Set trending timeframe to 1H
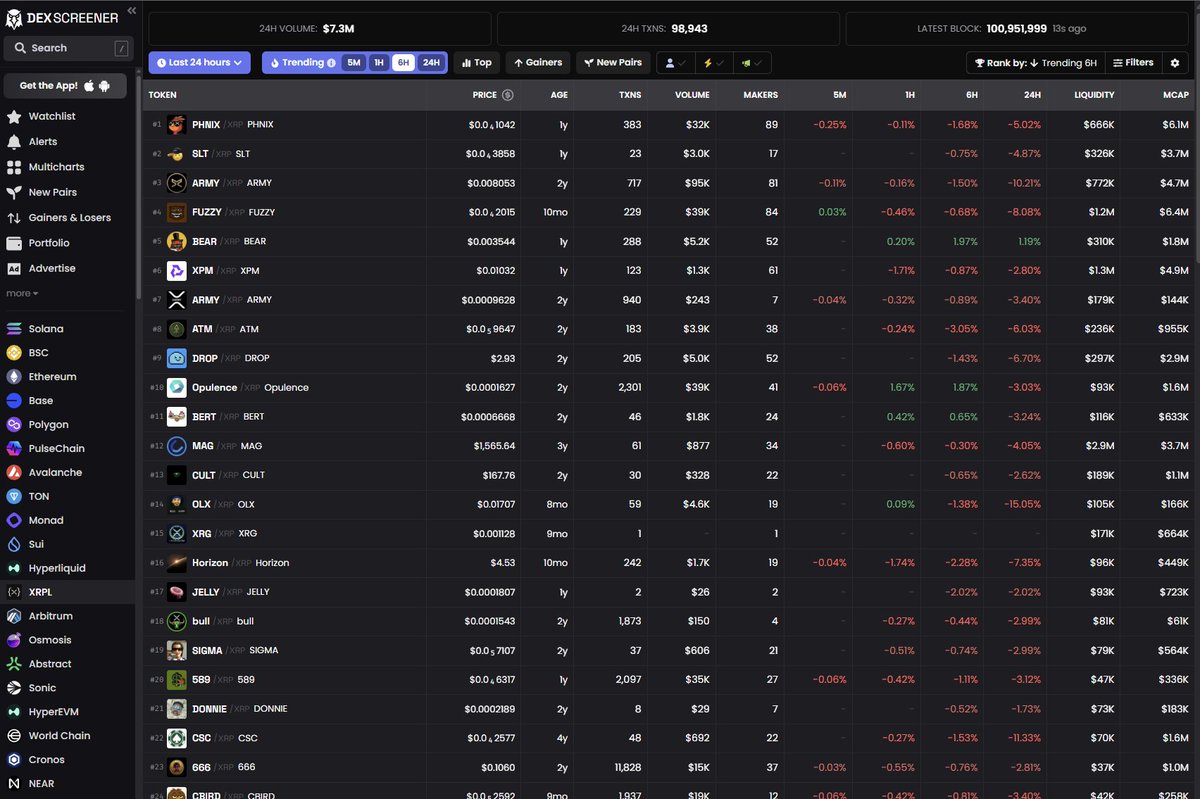 (378, 63)
